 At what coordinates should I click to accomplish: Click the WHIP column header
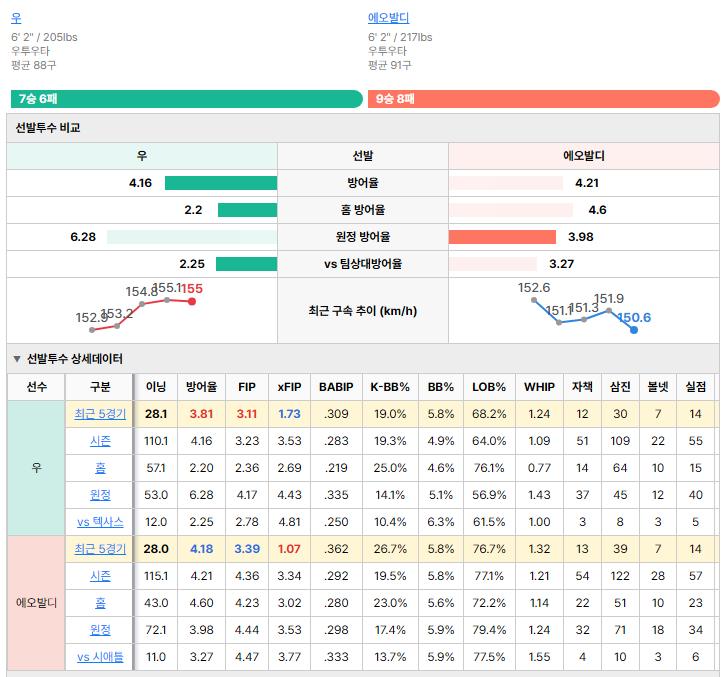[539, 387]
